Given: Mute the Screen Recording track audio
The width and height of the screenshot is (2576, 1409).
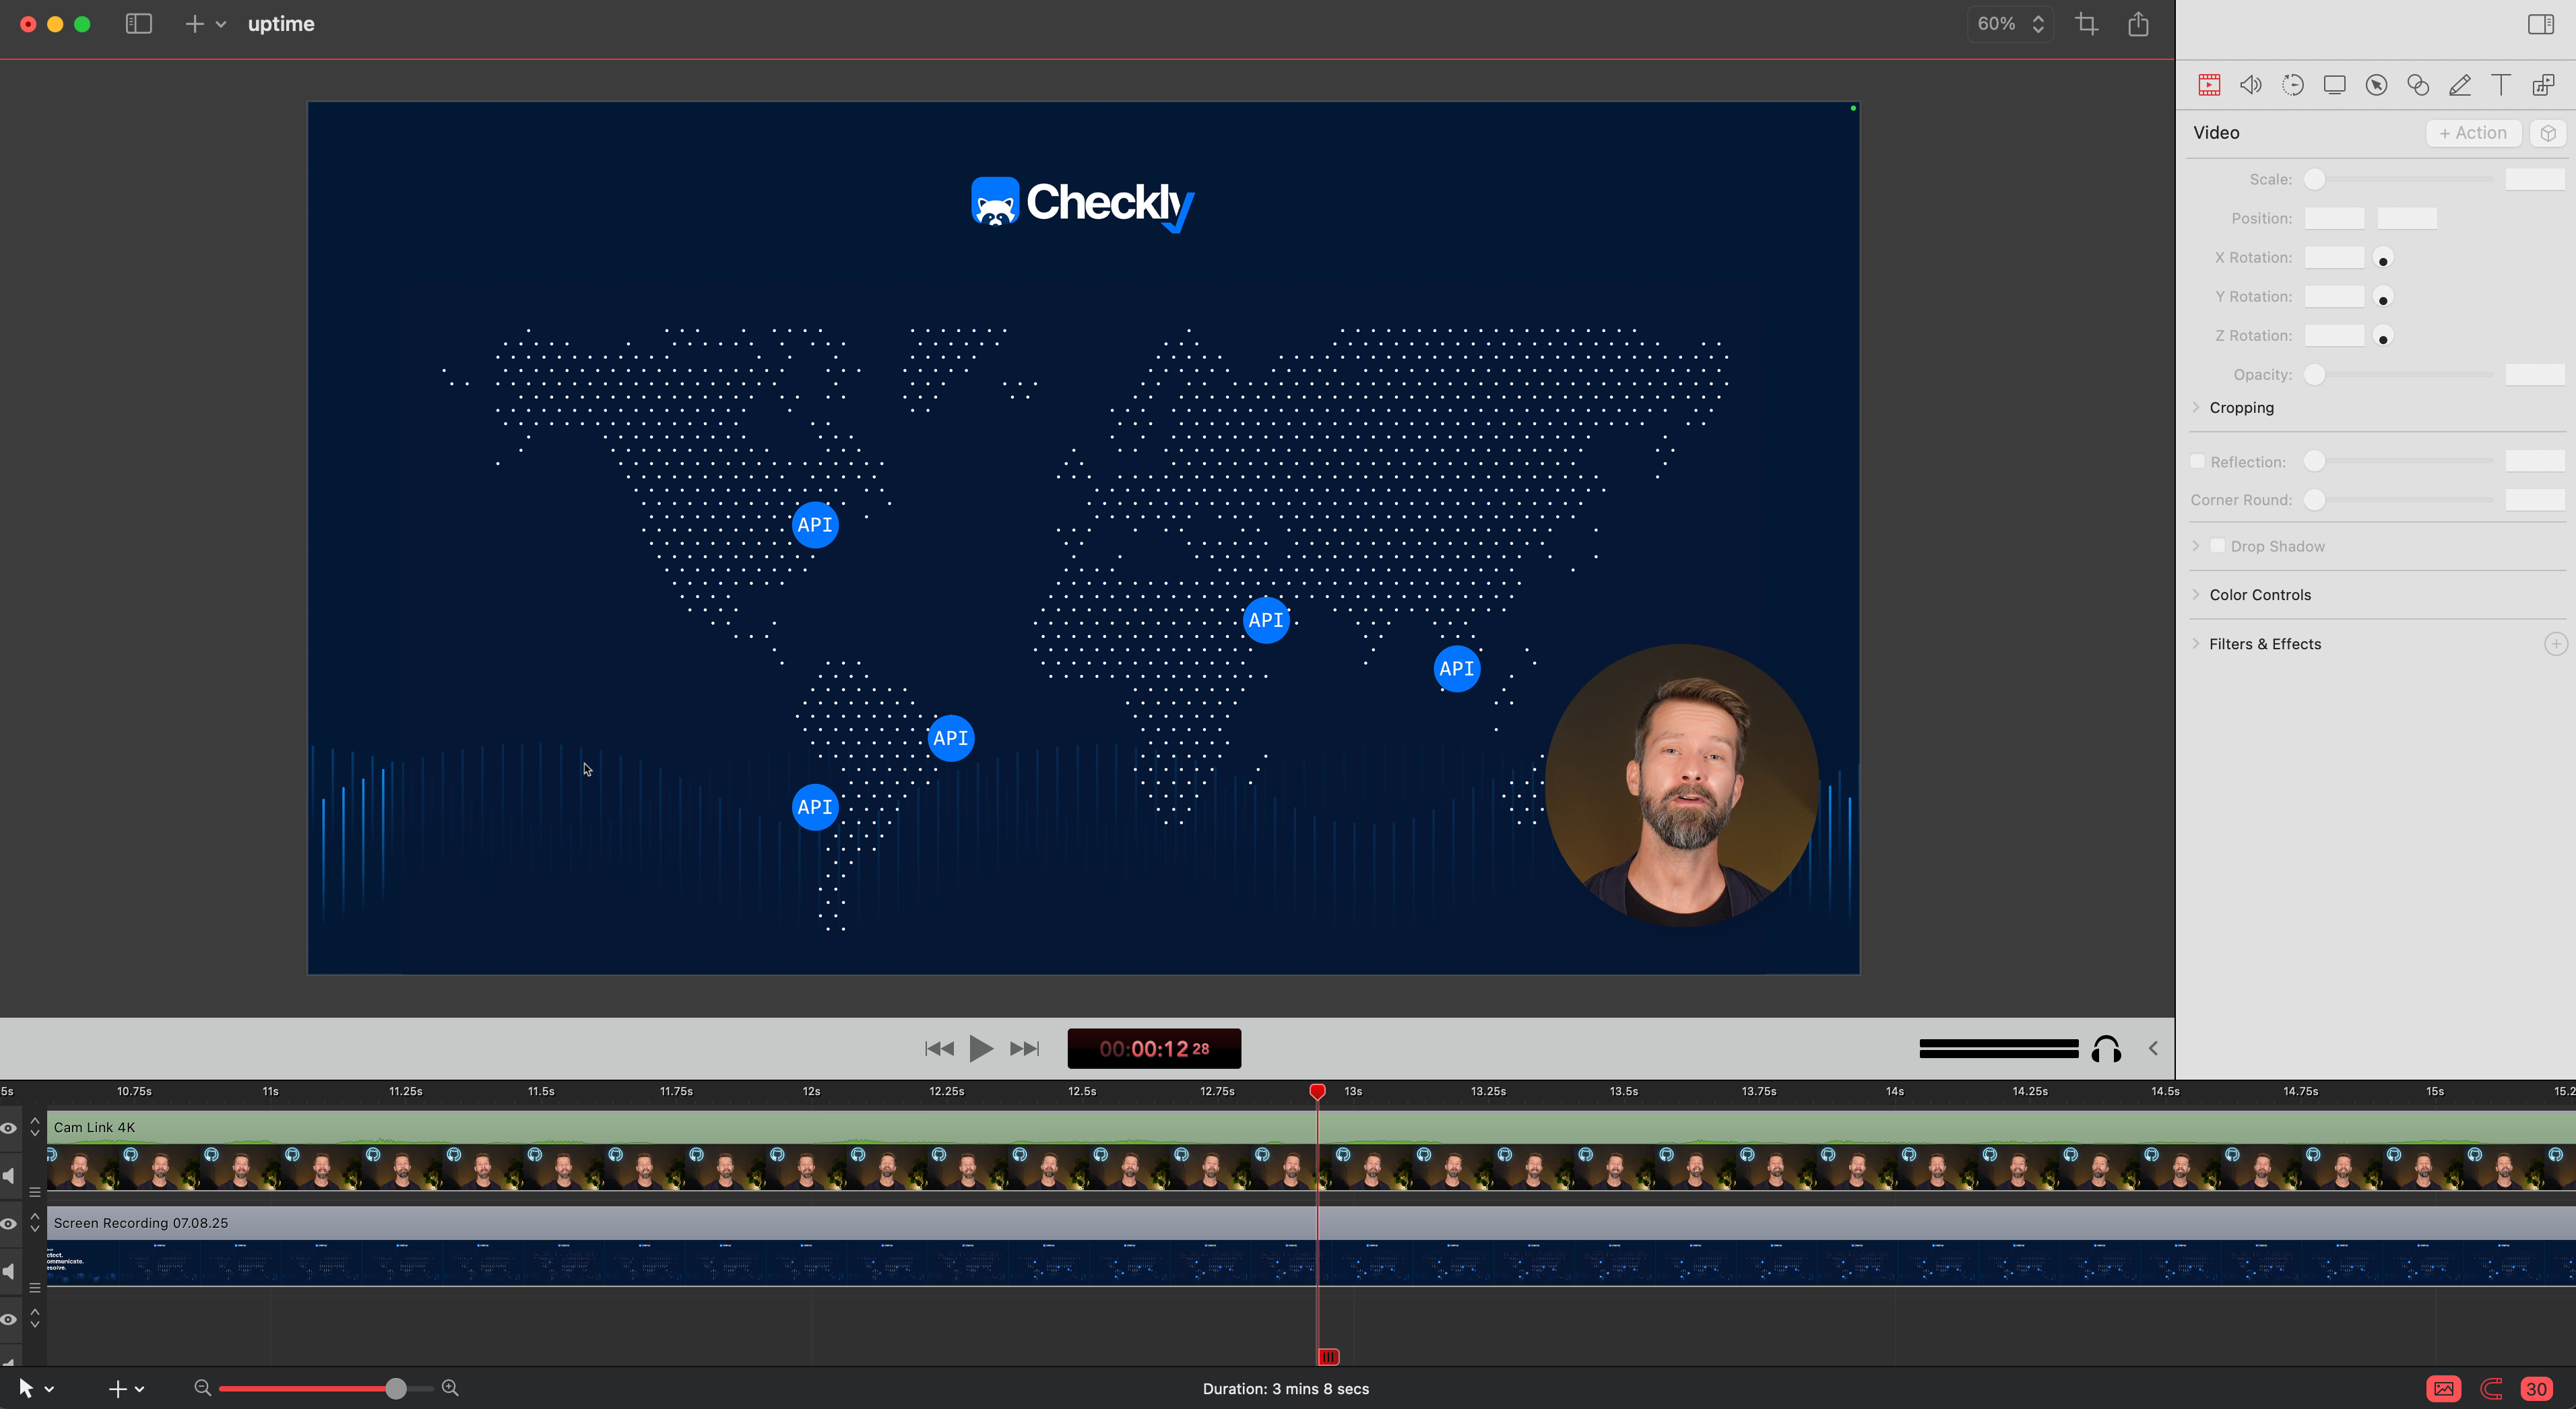Looking at the screenshot, I should (x=9, y=1271).
